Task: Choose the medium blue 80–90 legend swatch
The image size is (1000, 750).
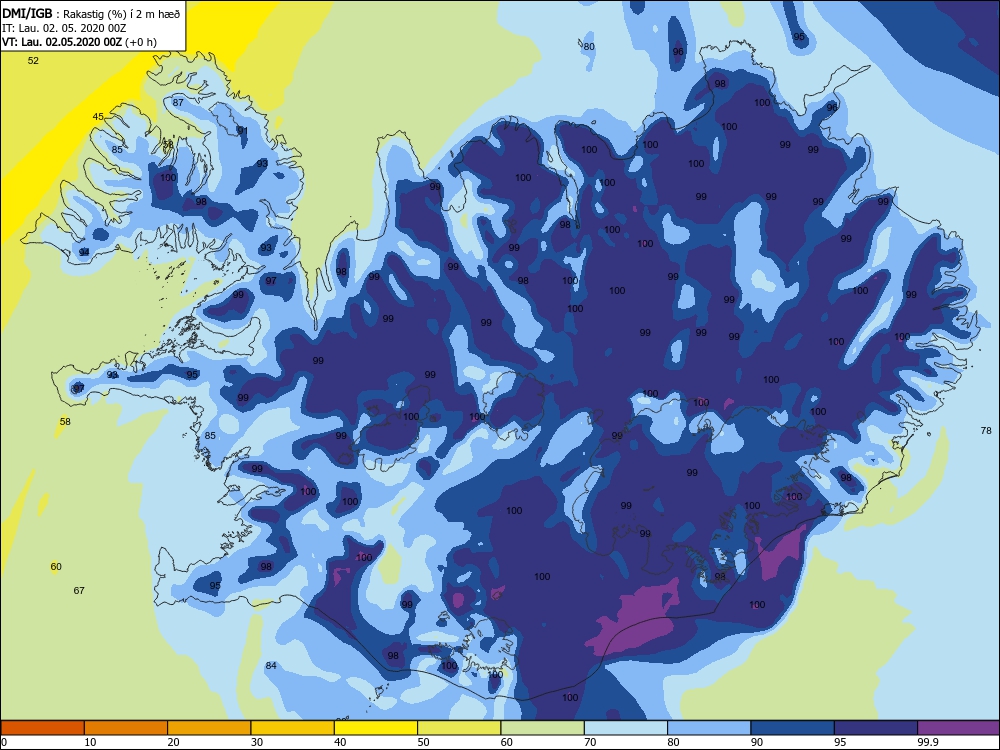Action: click(x=709, y=728)
